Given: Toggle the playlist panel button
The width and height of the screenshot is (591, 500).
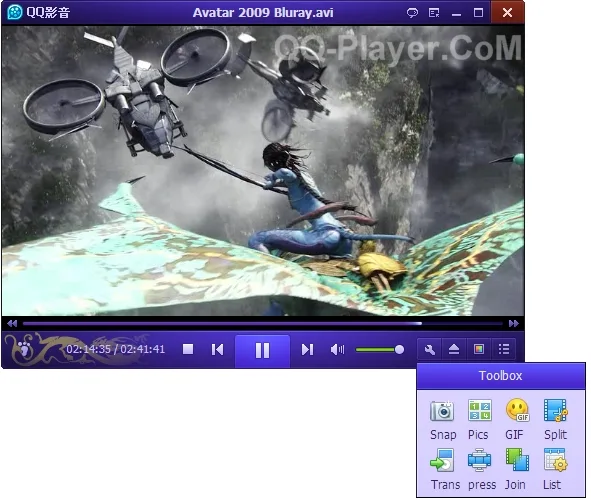Looking at the screenshot, I should 504,350.
